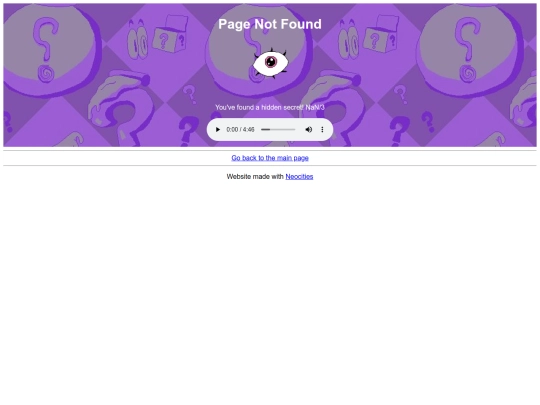The width and height of the screenshot is (540, 405).
Task: Click the dark question mark right of the audio player
Action: click(x=399, y=131)
